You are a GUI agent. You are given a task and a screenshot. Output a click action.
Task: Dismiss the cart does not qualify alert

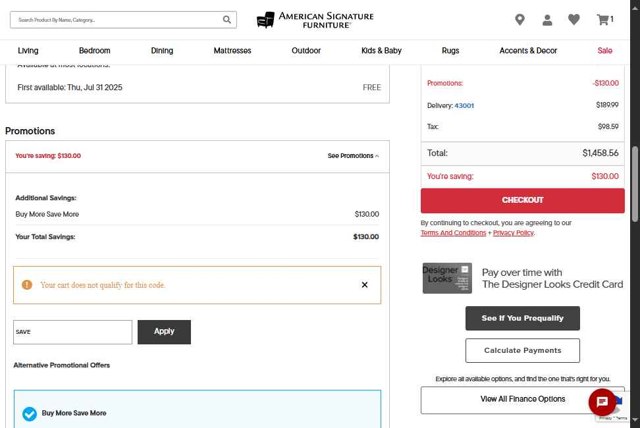[x=364, y=285]
